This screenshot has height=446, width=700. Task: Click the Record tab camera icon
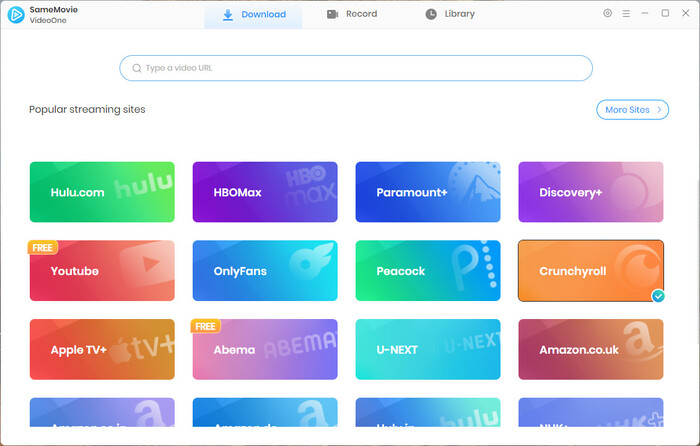coord(333,14)
